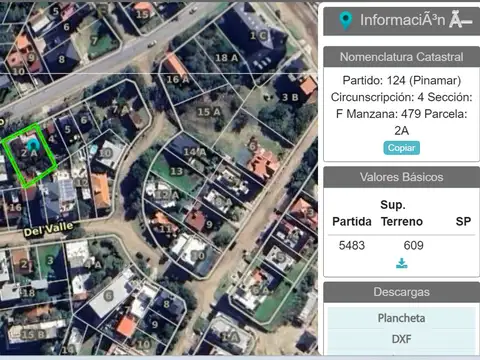Select parcel 15 B on the map
This screenshot has width=480, height=360.
click(x=33, y=334)
